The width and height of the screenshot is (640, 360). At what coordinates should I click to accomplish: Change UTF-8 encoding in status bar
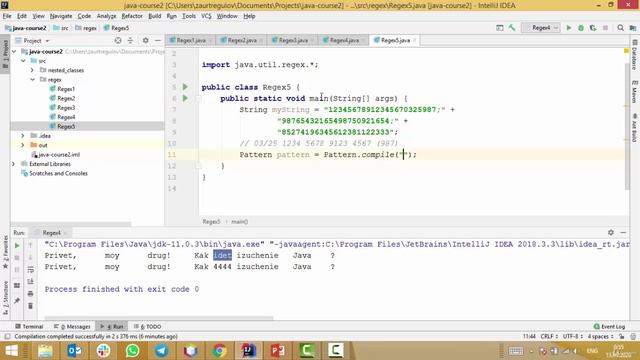click(573, 336)
